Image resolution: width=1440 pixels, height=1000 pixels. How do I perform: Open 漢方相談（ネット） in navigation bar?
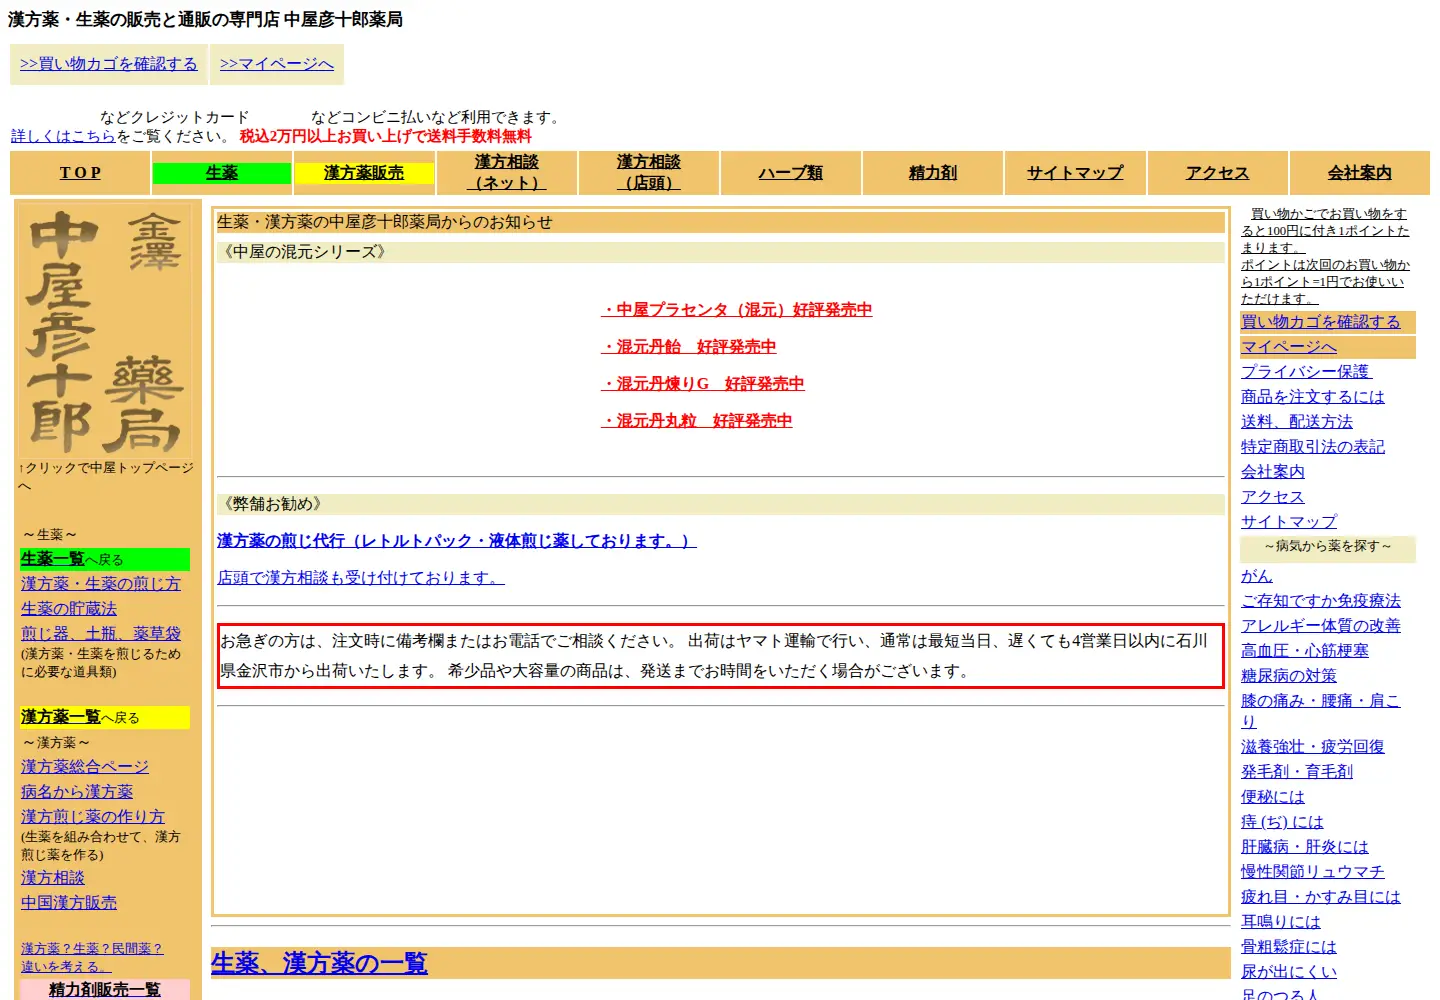pyautogui.click(x=506, y=172)
